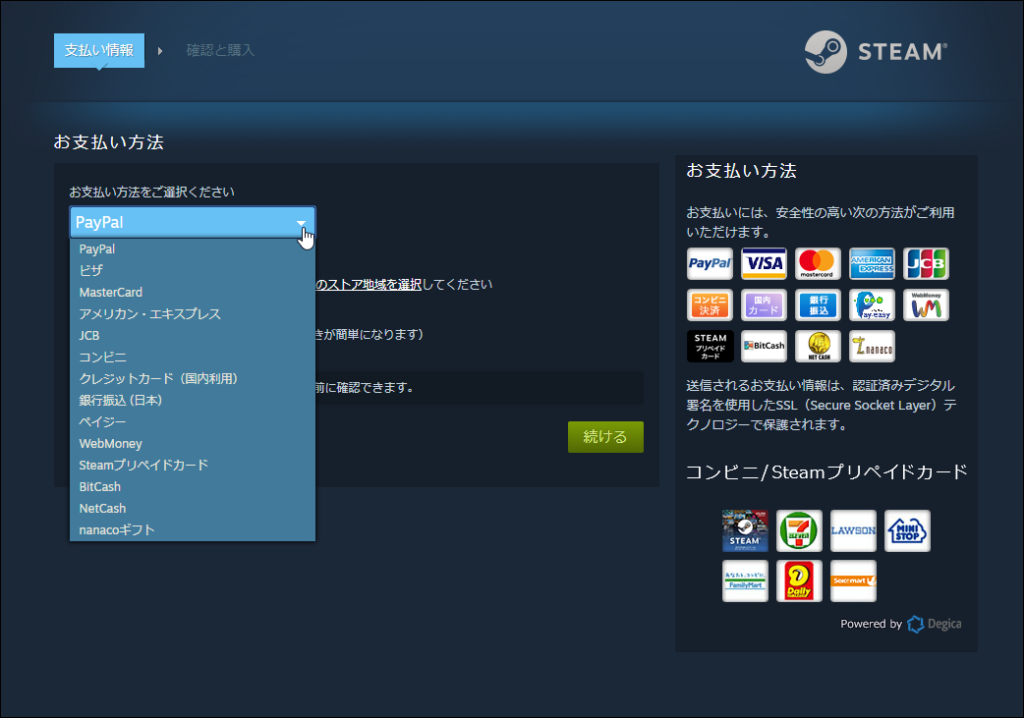
Task: Choose 銀行振込 (日本) option
Action: (193, 400)
